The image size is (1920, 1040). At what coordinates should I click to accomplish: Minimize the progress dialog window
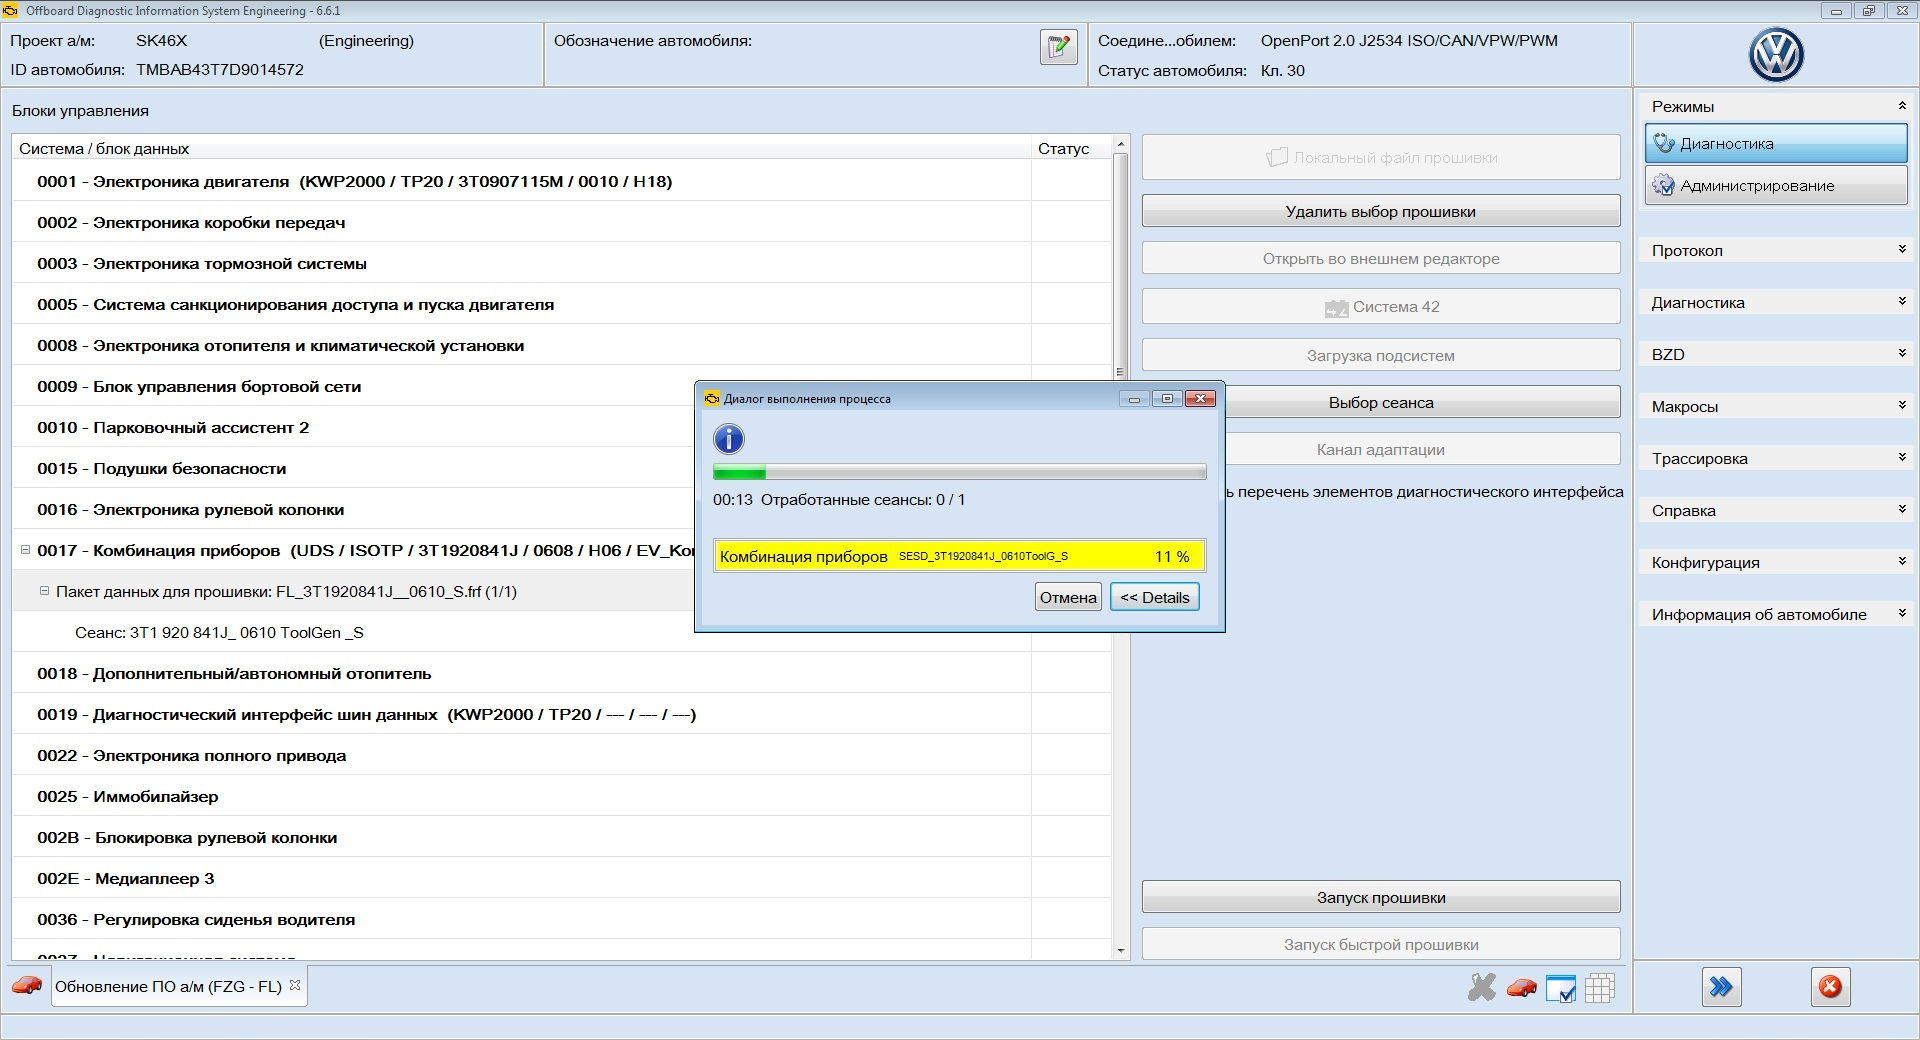pyautogui.click(x=1134, y=398)
